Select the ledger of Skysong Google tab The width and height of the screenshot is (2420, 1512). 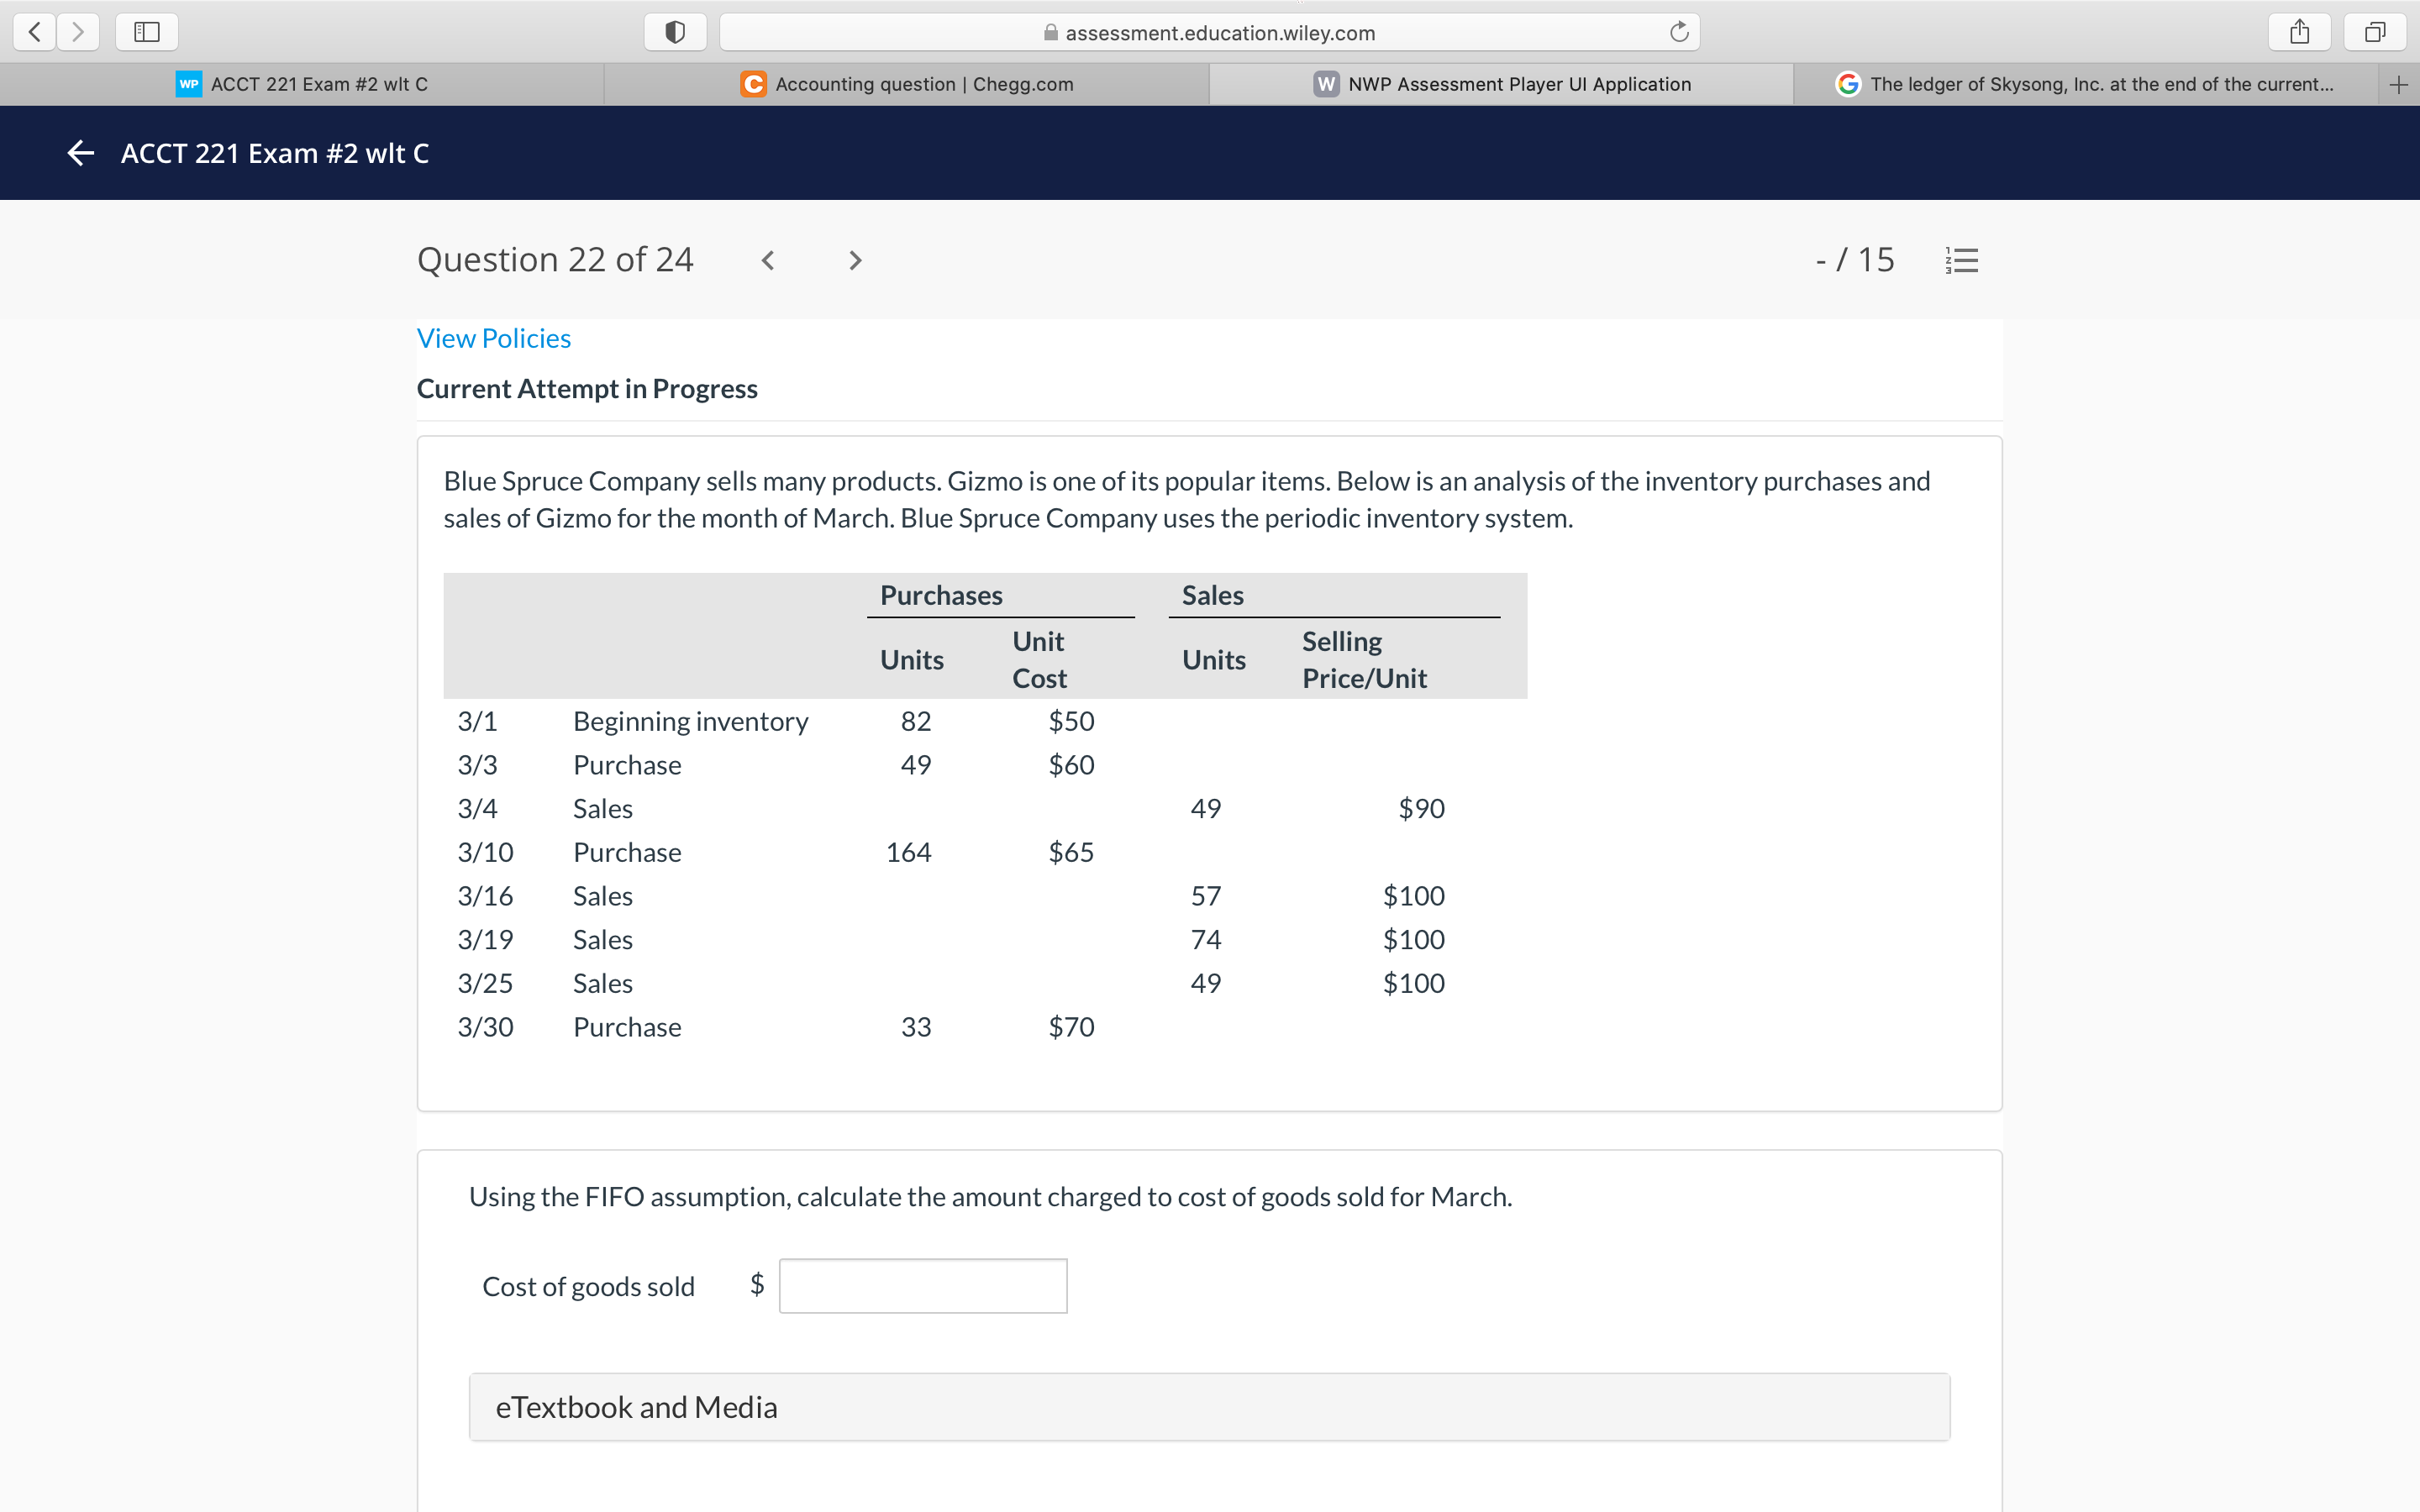coord(2100,84)
